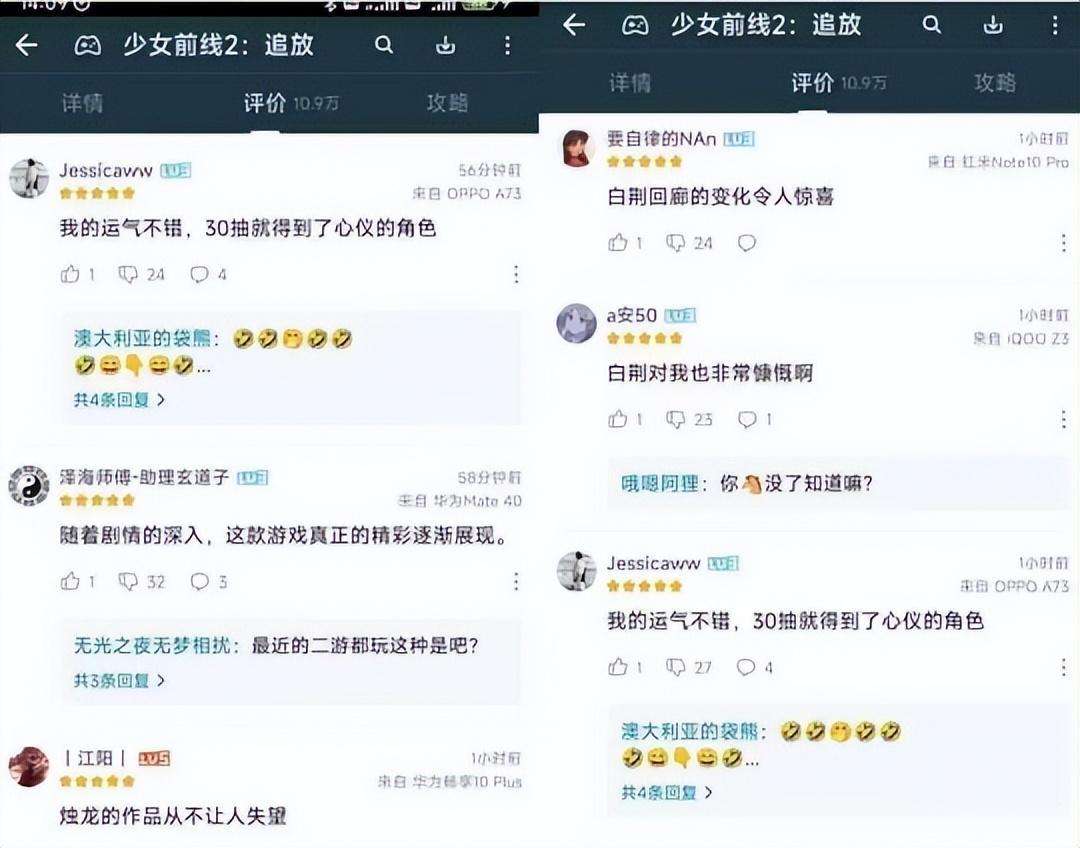
Task: Open search in the right screenshot header
Action: pos(931,25)
